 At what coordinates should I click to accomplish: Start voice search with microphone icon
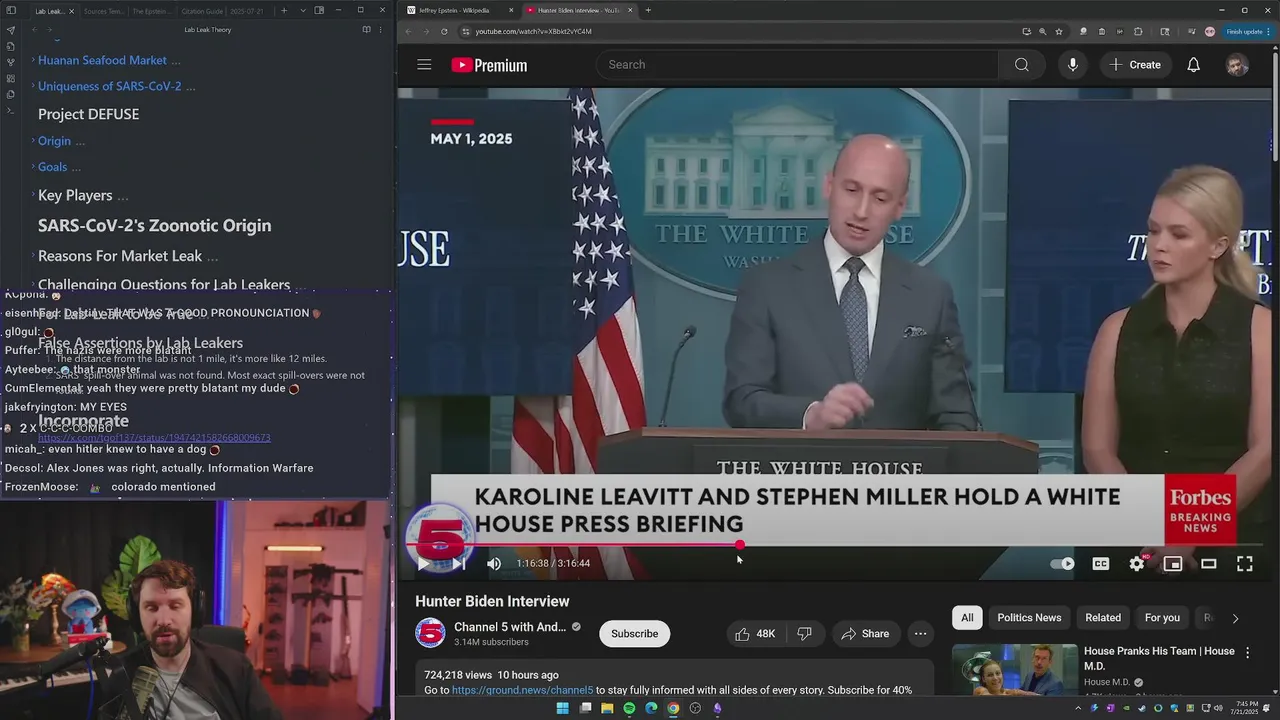coord(1072,65)
